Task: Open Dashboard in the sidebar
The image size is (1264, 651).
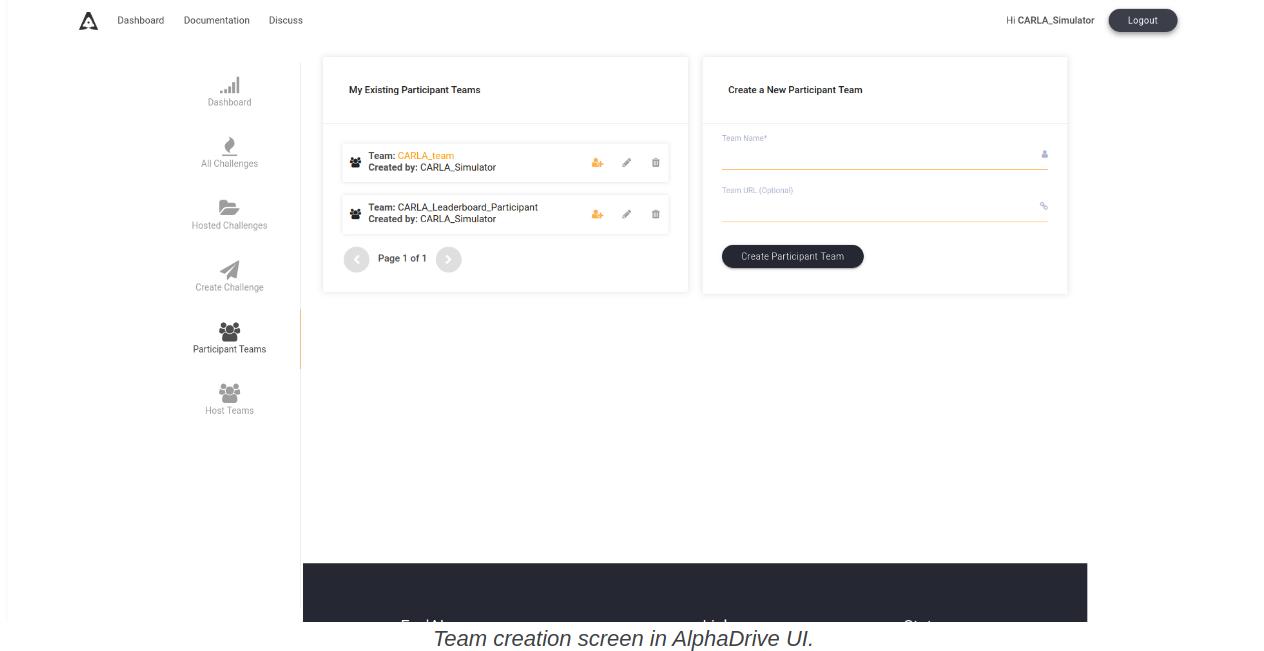Action: pos(229,92)
